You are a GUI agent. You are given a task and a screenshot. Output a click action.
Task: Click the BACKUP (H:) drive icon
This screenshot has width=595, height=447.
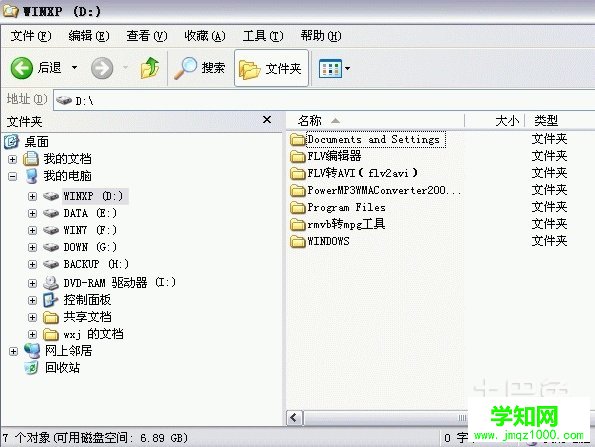click(x=51, y=264)
